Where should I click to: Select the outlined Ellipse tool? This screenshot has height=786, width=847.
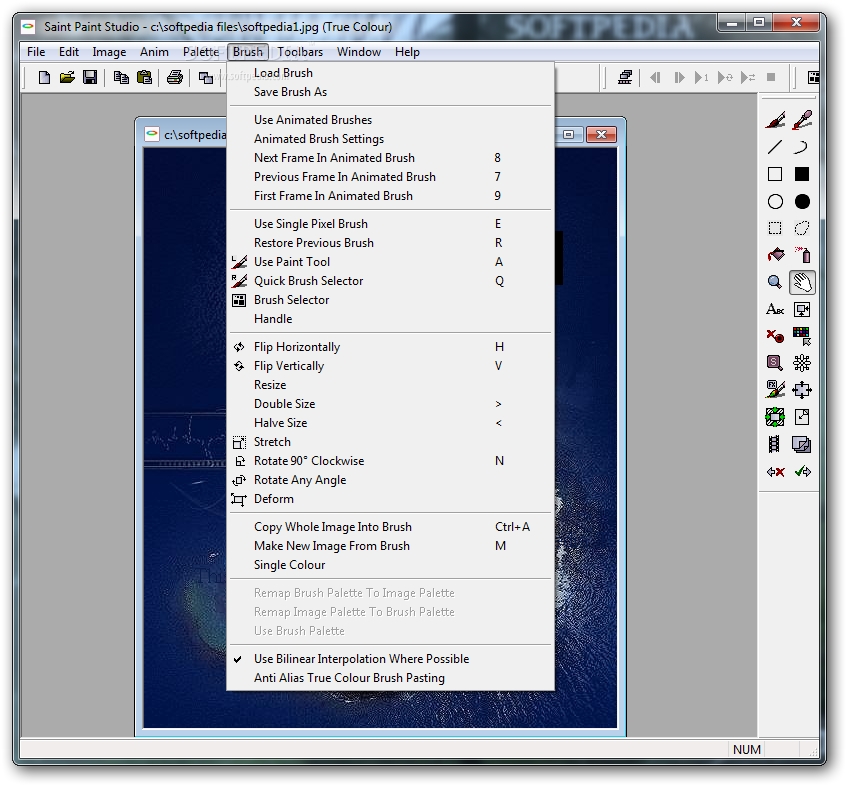[x=775, y=201]
